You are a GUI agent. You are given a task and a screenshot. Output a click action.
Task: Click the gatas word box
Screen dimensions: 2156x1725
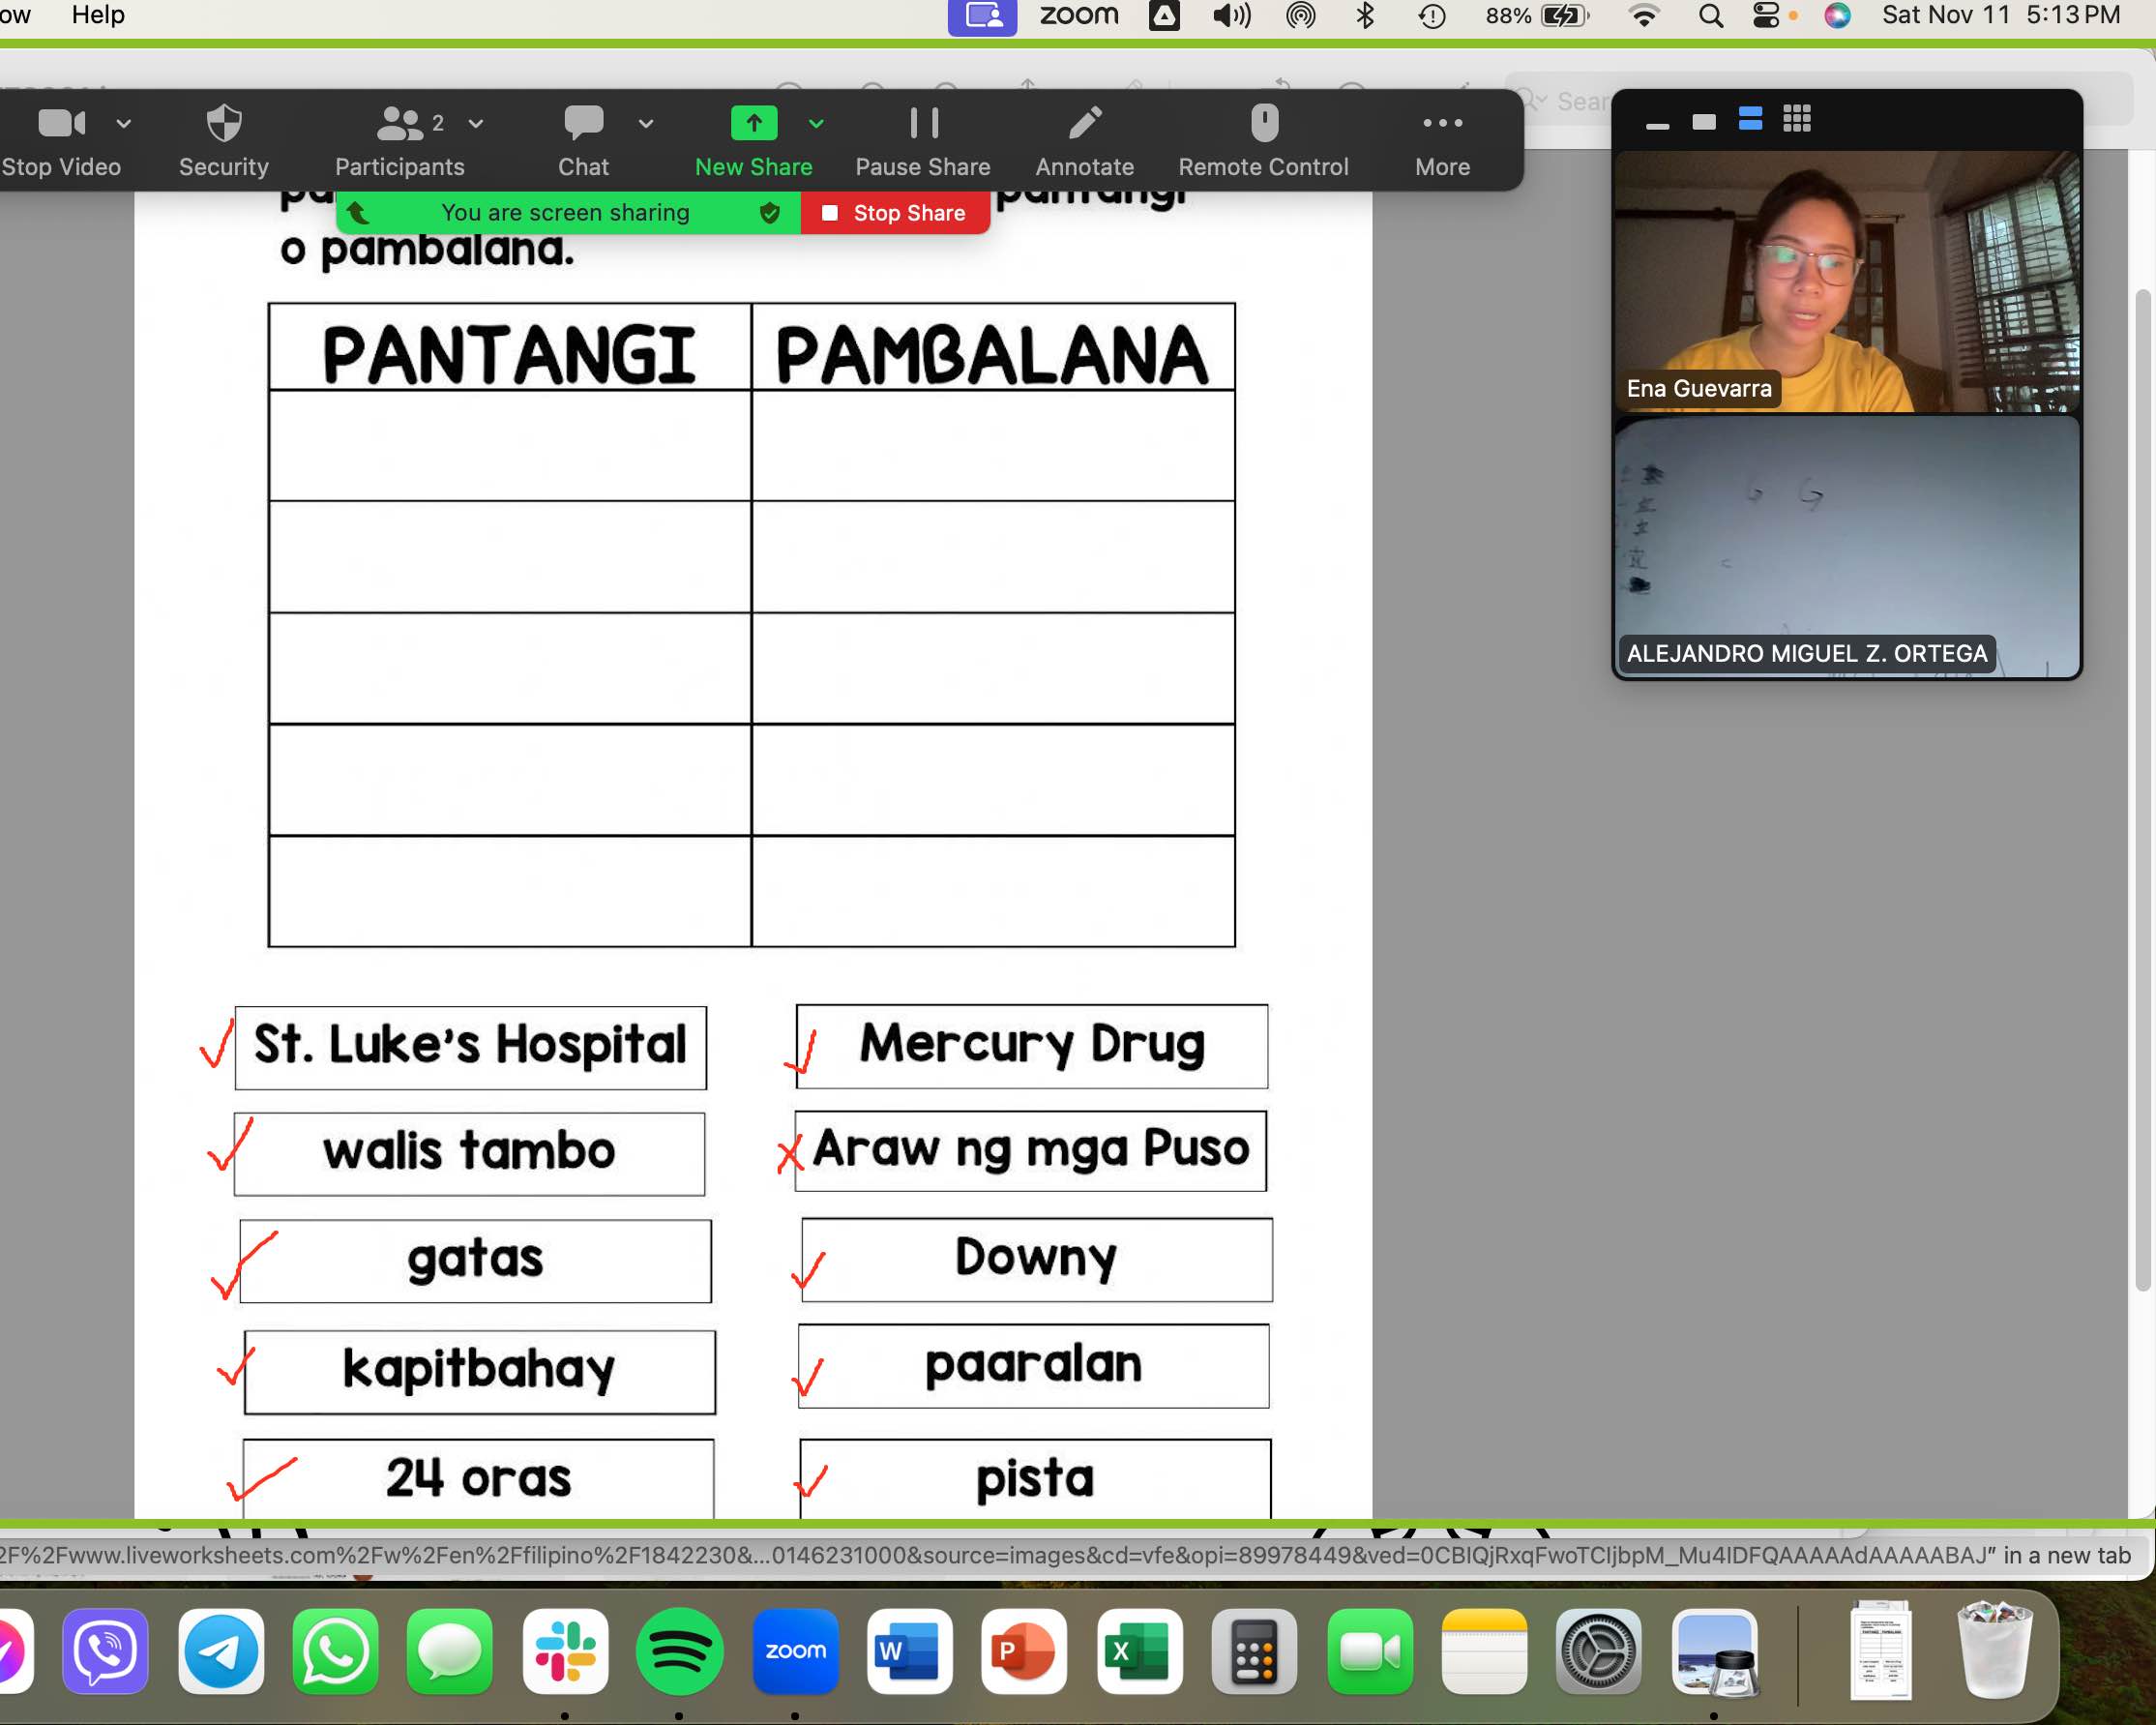[x=476, y=1261]
